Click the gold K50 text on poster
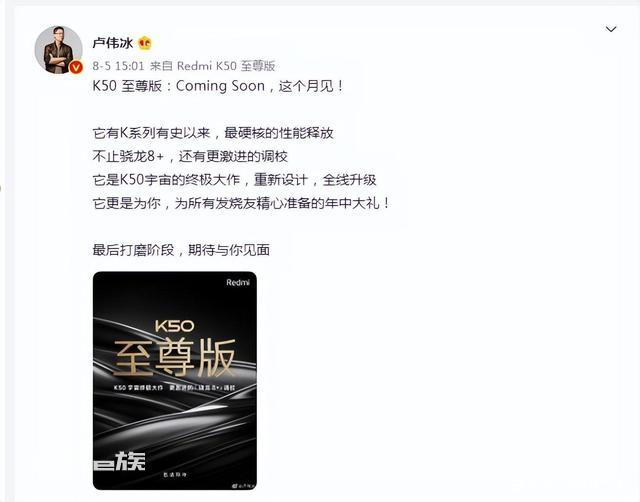This screenshot has height=502, width=640. (174, 326)
